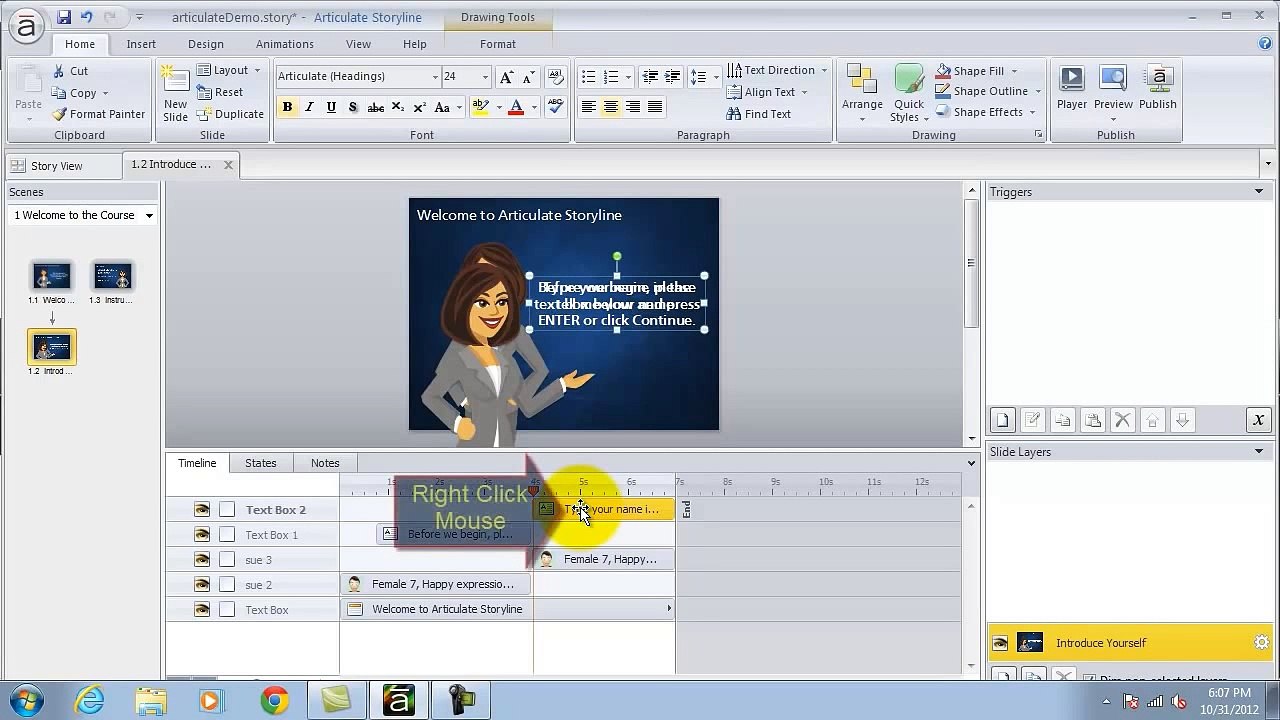Shrink the font size
The height and width of the screenshot is (720, 1280).
[528, 77]
